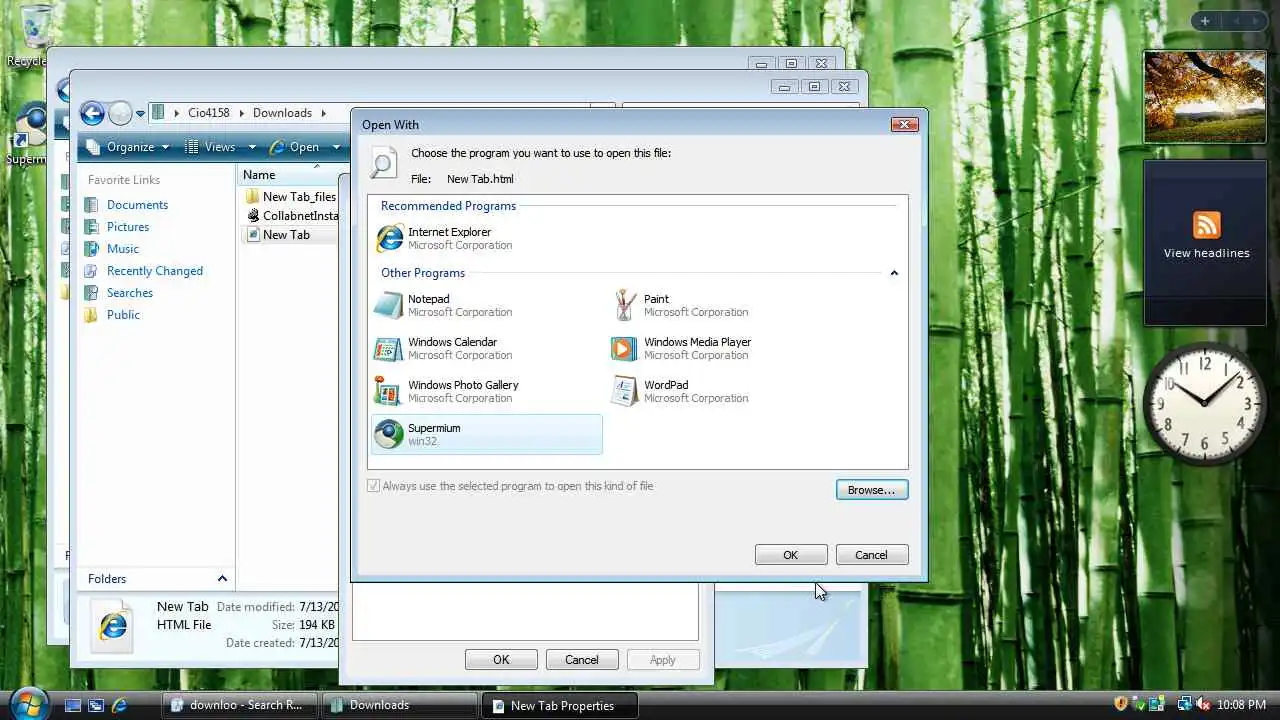
Task: Click the autumn tree slideshow gadget picture
Action: [x=1205, y=97]
